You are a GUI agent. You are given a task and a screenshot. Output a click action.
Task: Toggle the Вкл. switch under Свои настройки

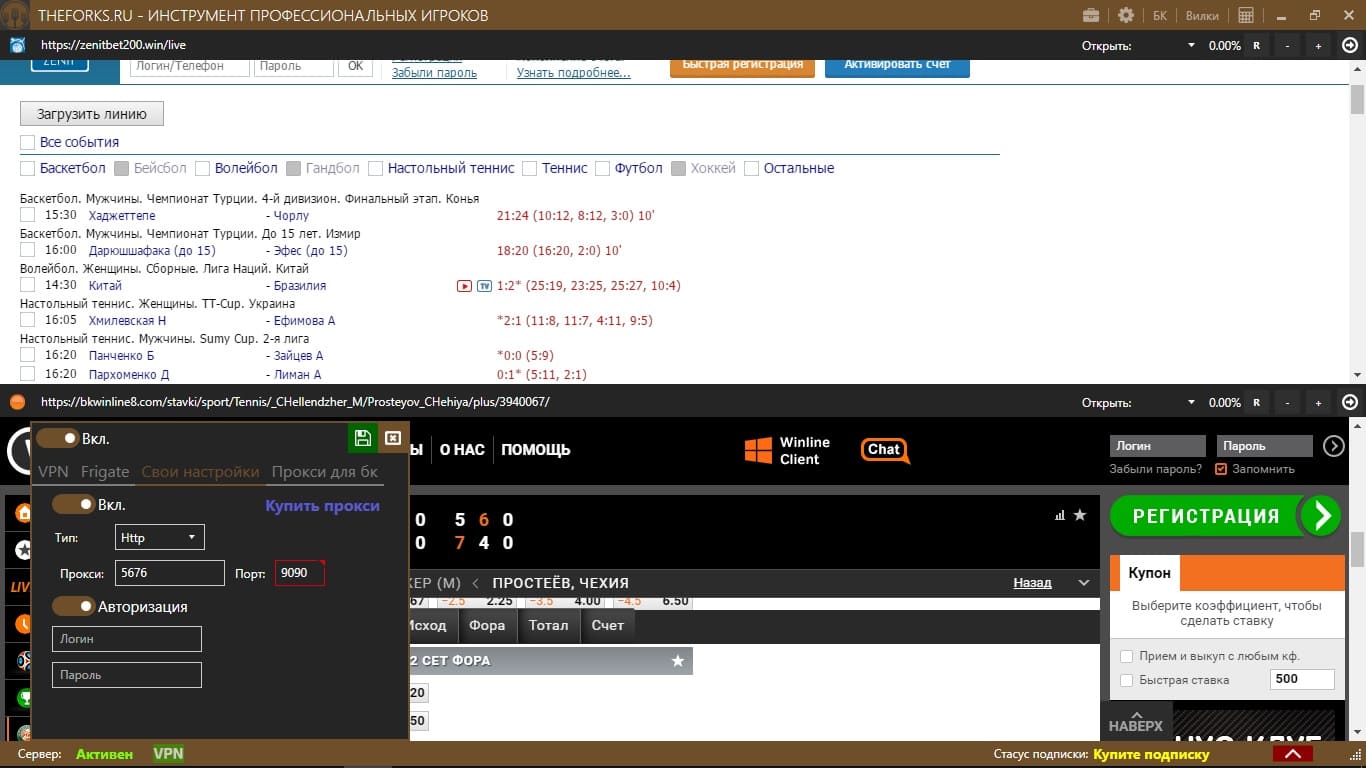(x=73, y=505)
